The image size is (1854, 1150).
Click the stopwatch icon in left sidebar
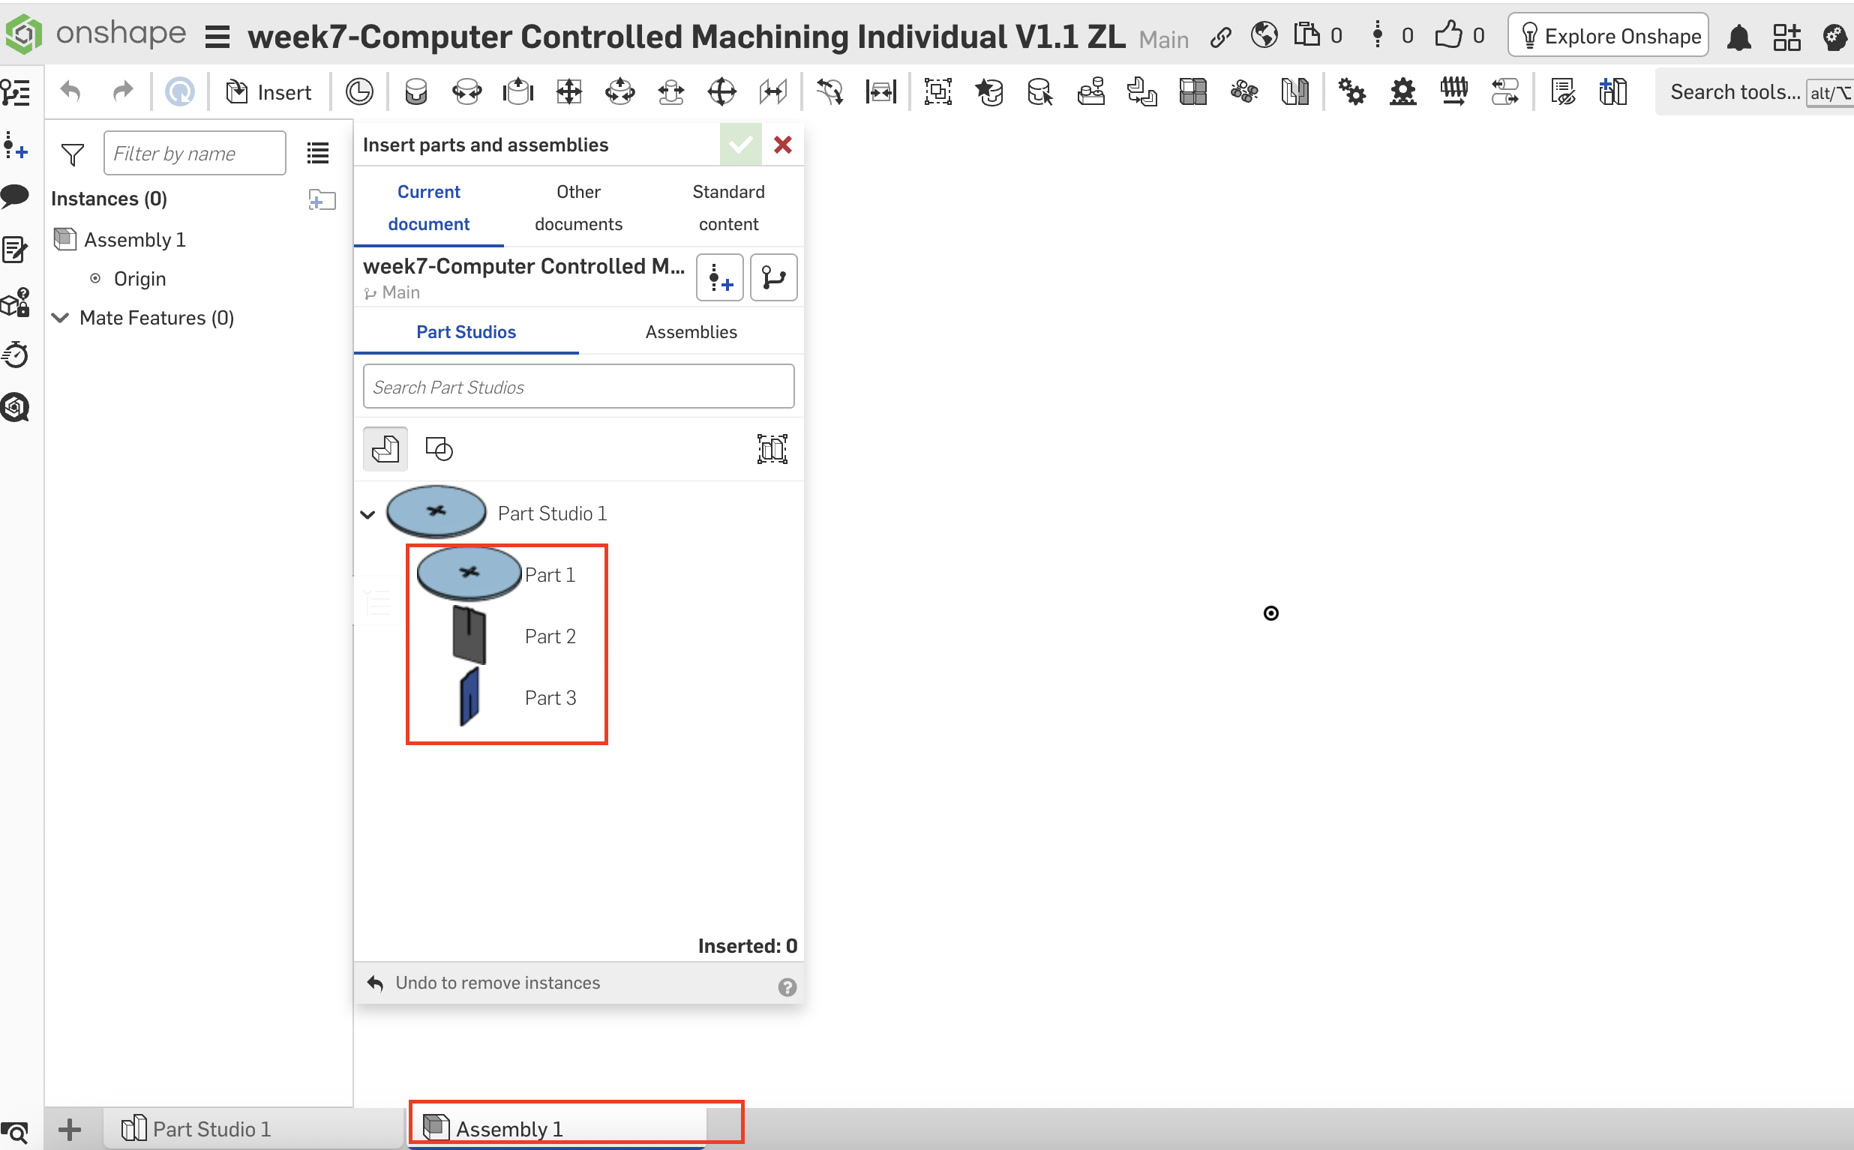tap(15, 354)
